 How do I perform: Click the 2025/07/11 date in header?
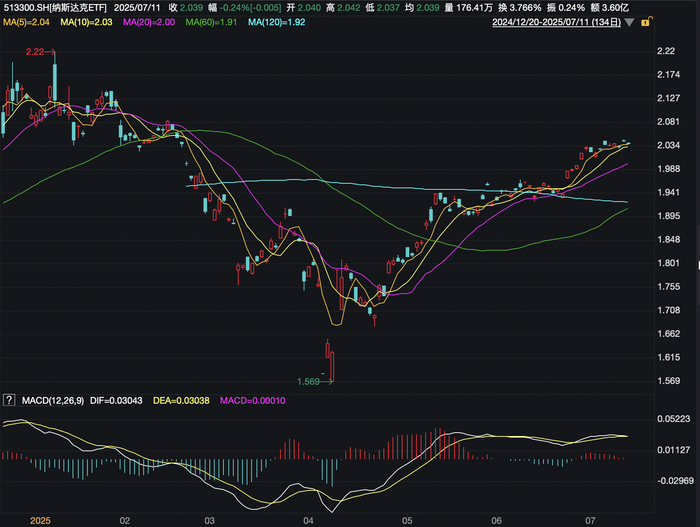point(137,7)
